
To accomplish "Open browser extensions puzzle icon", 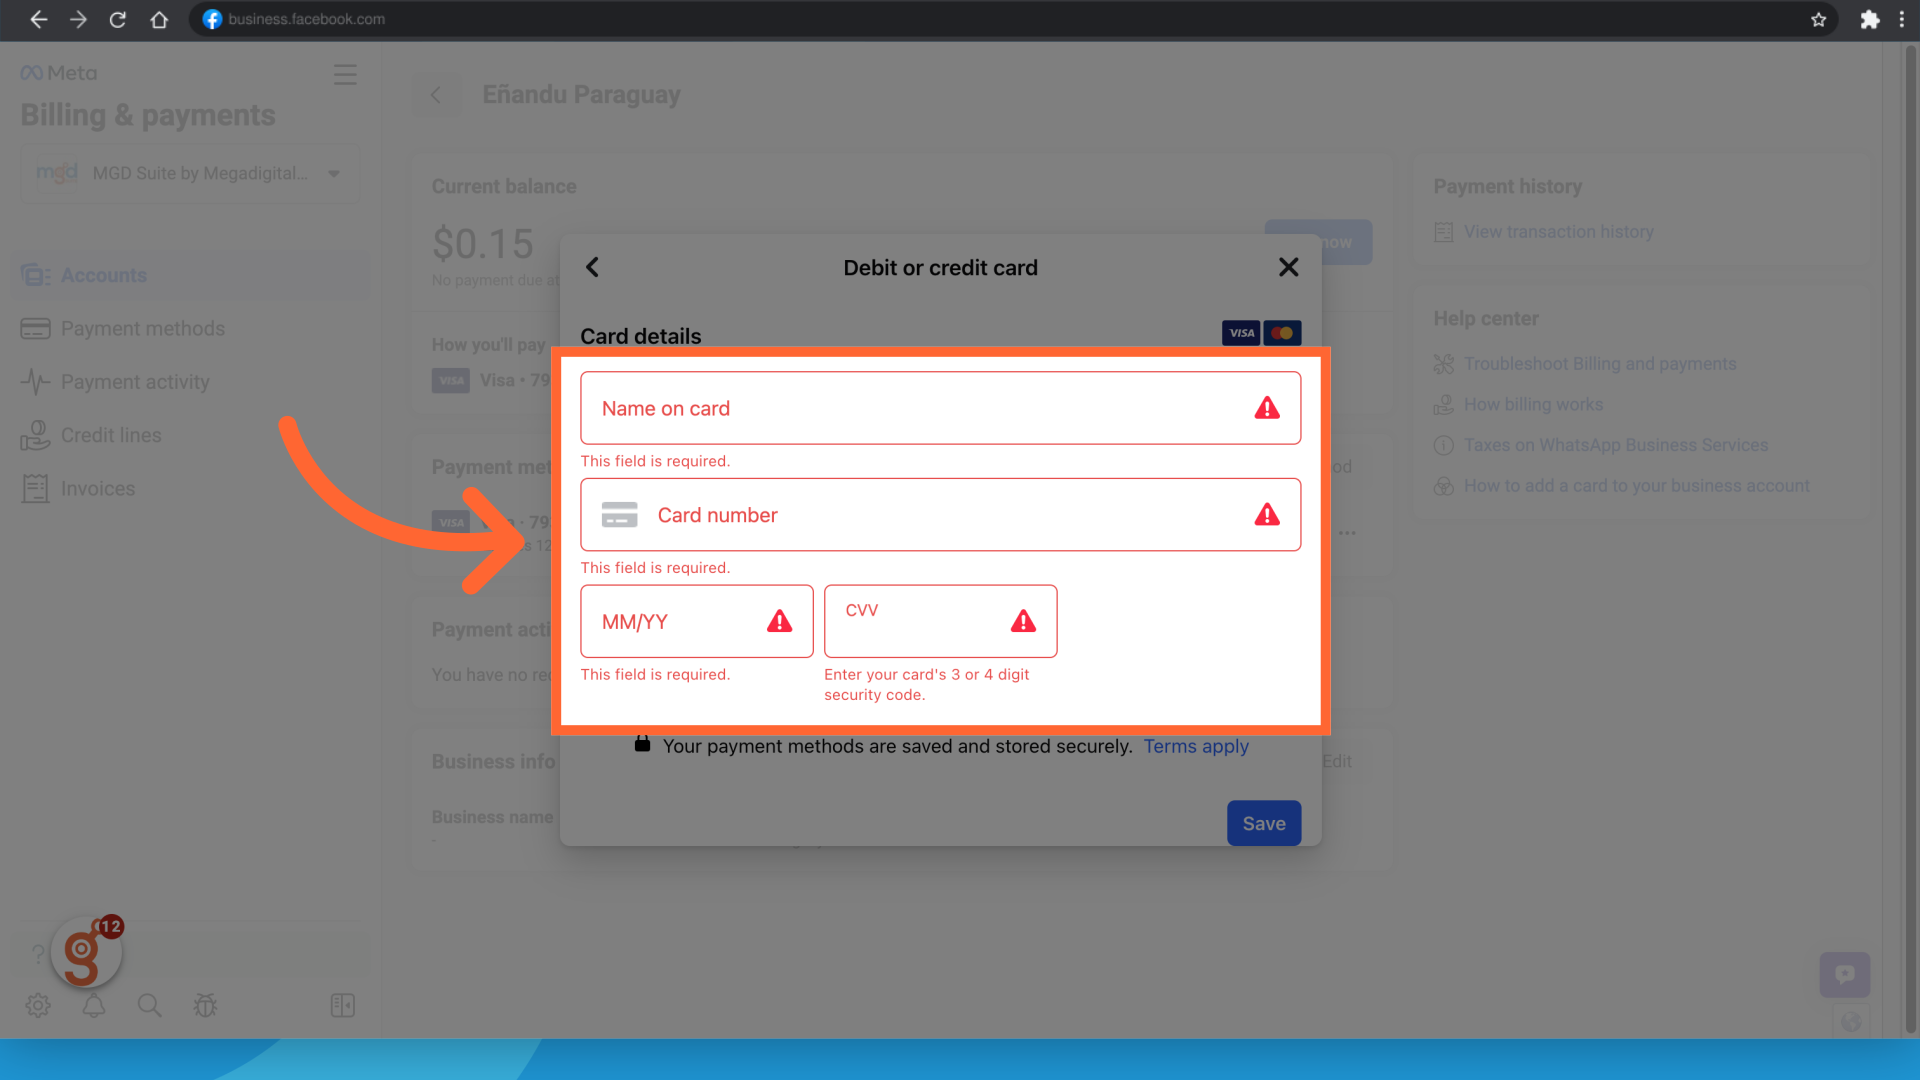I will pyautogui.click(x=1869, y=19).
